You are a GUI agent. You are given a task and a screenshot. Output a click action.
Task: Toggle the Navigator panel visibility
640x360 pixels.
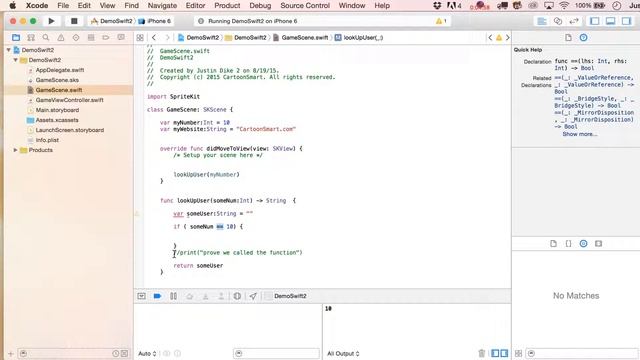(595, 21)
